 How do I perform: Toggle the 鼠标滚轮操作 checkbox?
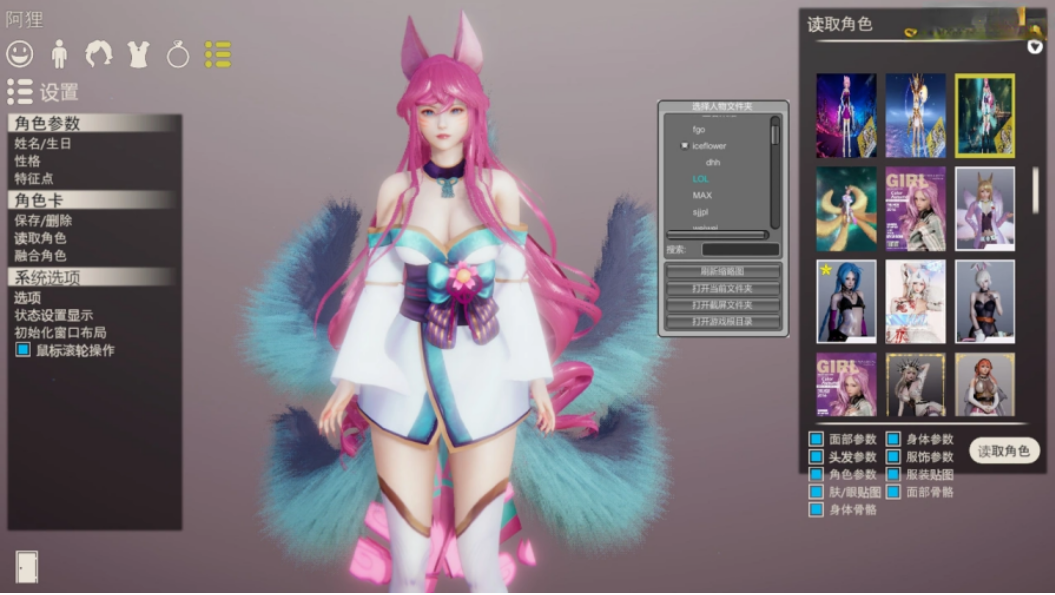click(x=23, y=350)
